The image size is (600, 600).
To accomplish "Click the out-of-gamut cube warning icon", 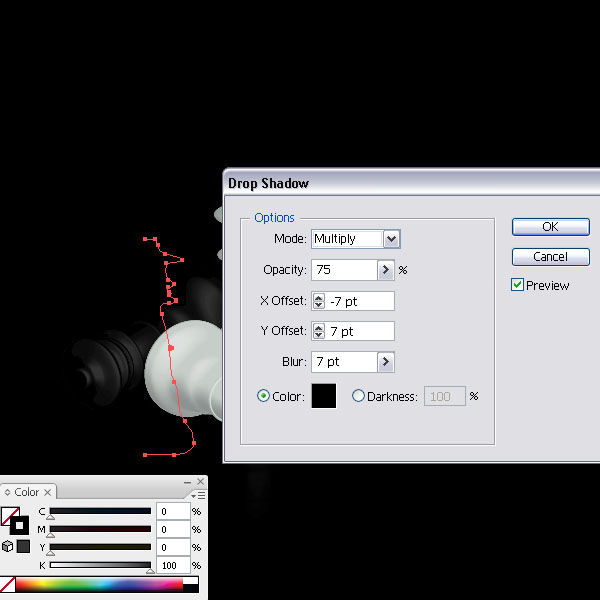I will [x=7, y=546].
